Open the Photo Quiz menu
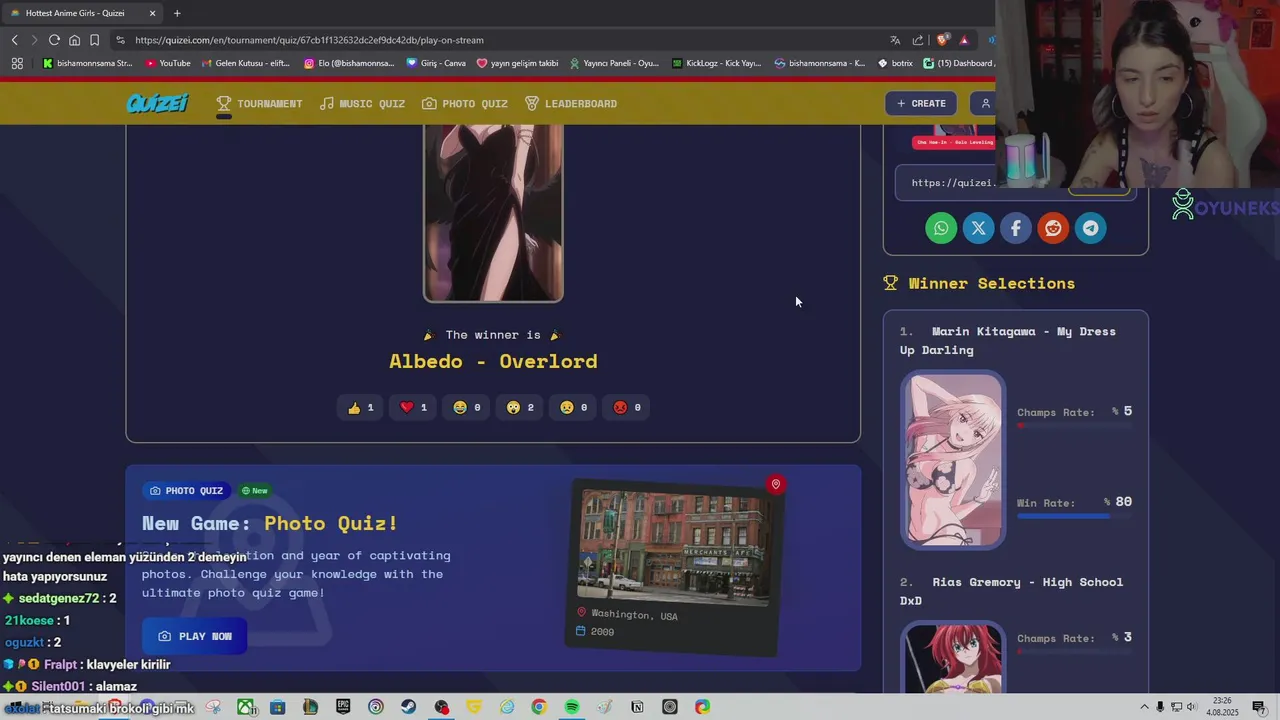Viewport: 1280px width, 720px height. 465,104
